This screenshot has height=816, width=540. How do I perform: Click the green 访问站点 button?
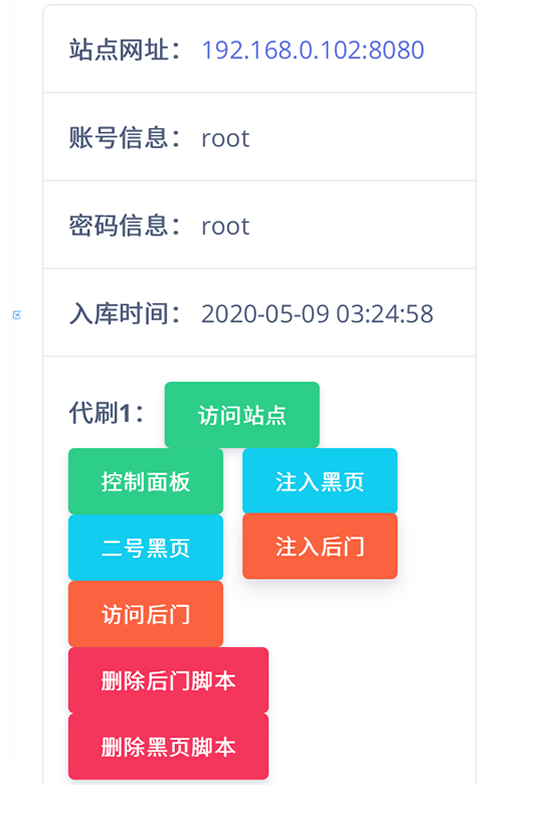click(x=242, y=415)
